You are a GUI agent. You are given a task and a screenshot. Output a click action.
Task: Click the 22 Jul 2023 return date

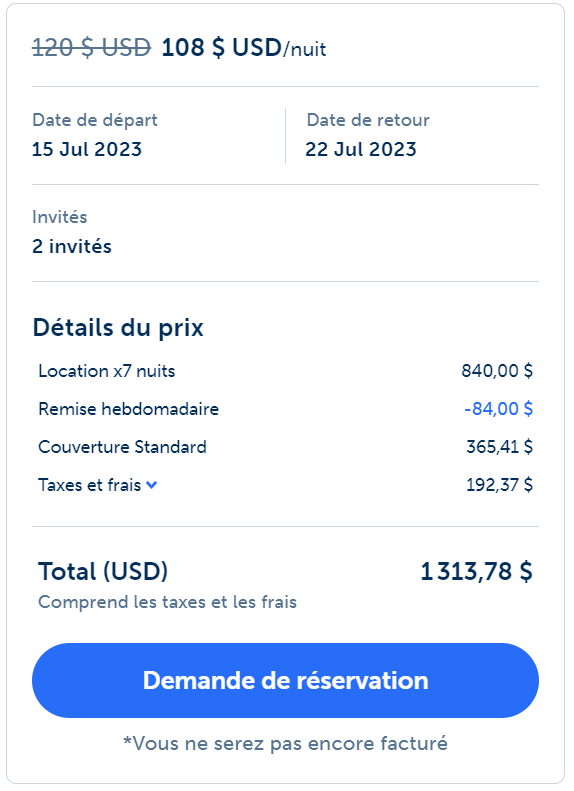pos(361,149)
